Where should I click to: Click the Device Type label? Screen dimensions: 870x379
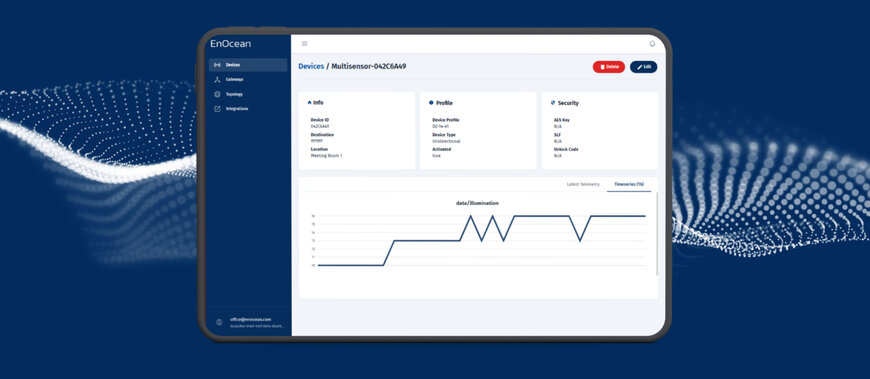point(445,135)
